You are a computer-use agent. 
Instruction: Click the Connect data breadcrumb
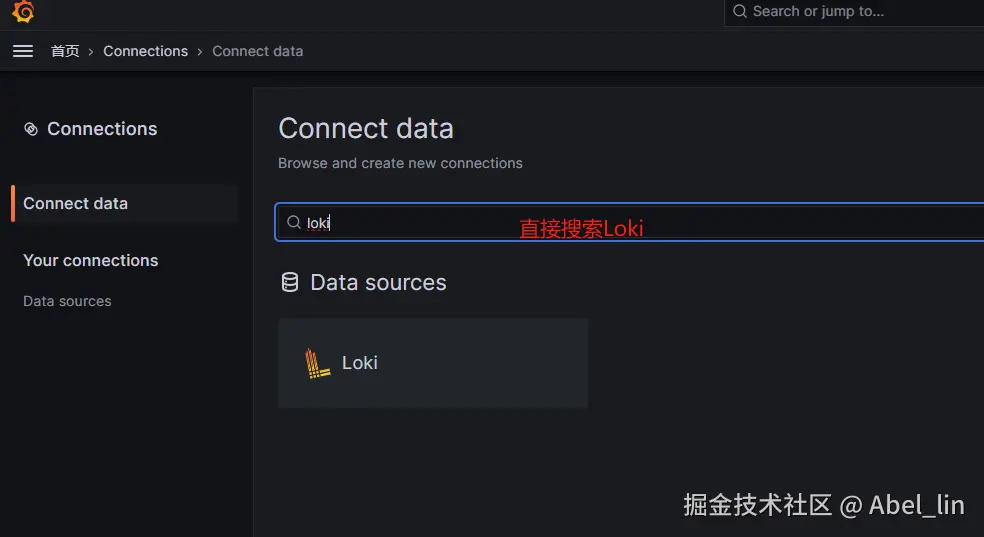point(257,51)
